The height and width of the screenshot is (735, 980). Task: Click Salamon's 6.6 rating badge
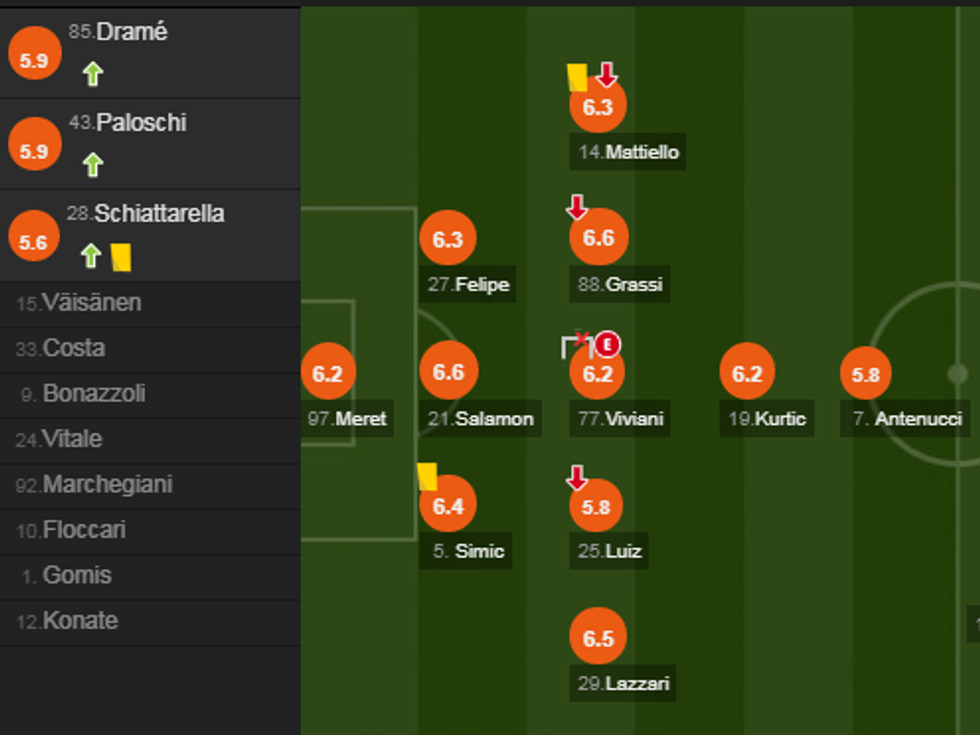pyautogui.click(x=448, y=372)
